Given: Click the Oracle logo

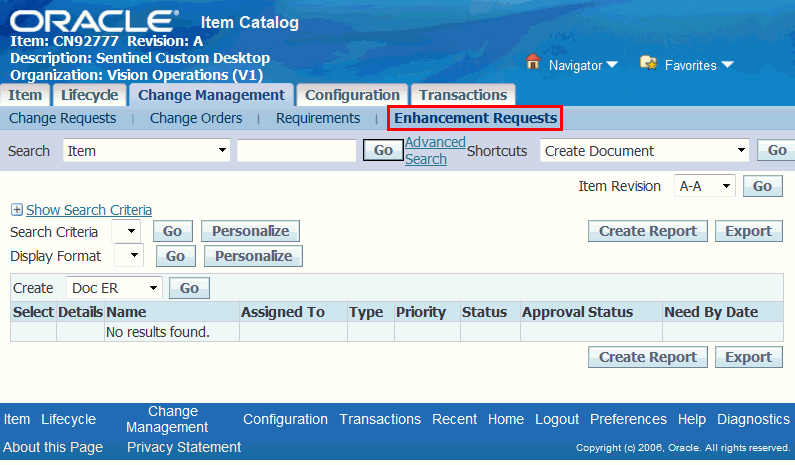Looking at the screenshot, I should tap(94, 21).
